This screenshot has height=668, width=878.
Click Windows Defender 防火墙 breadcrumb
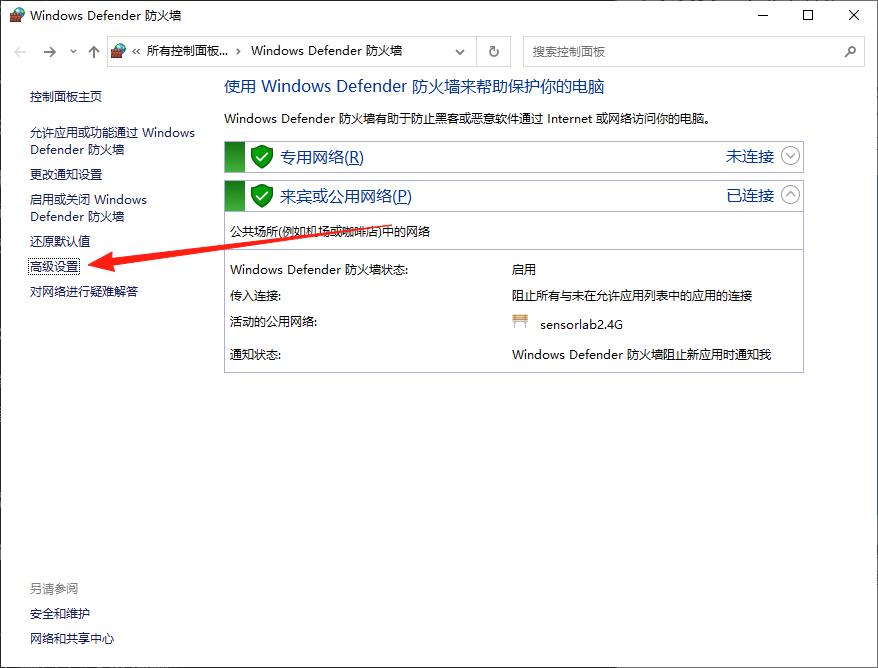(x=326, y=51)
